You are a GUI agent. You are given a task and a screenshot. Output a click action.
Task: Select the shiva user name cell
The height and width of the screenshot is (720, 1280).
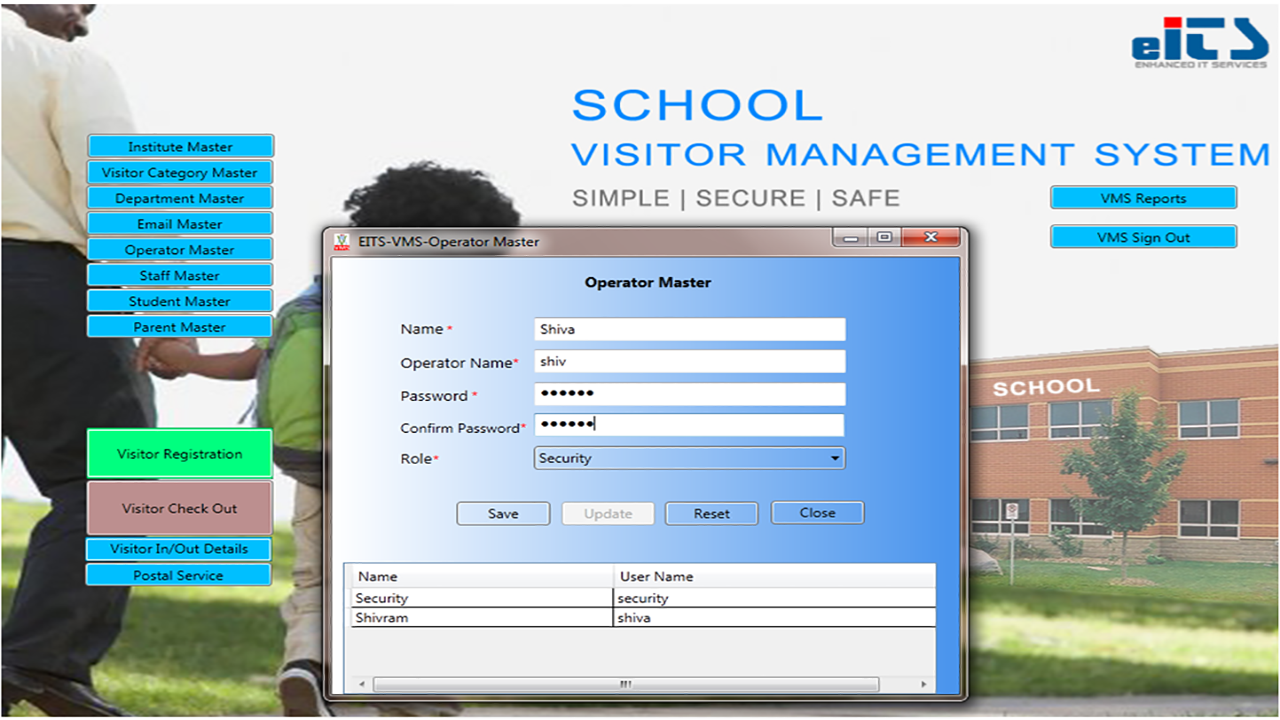(775, 618)
